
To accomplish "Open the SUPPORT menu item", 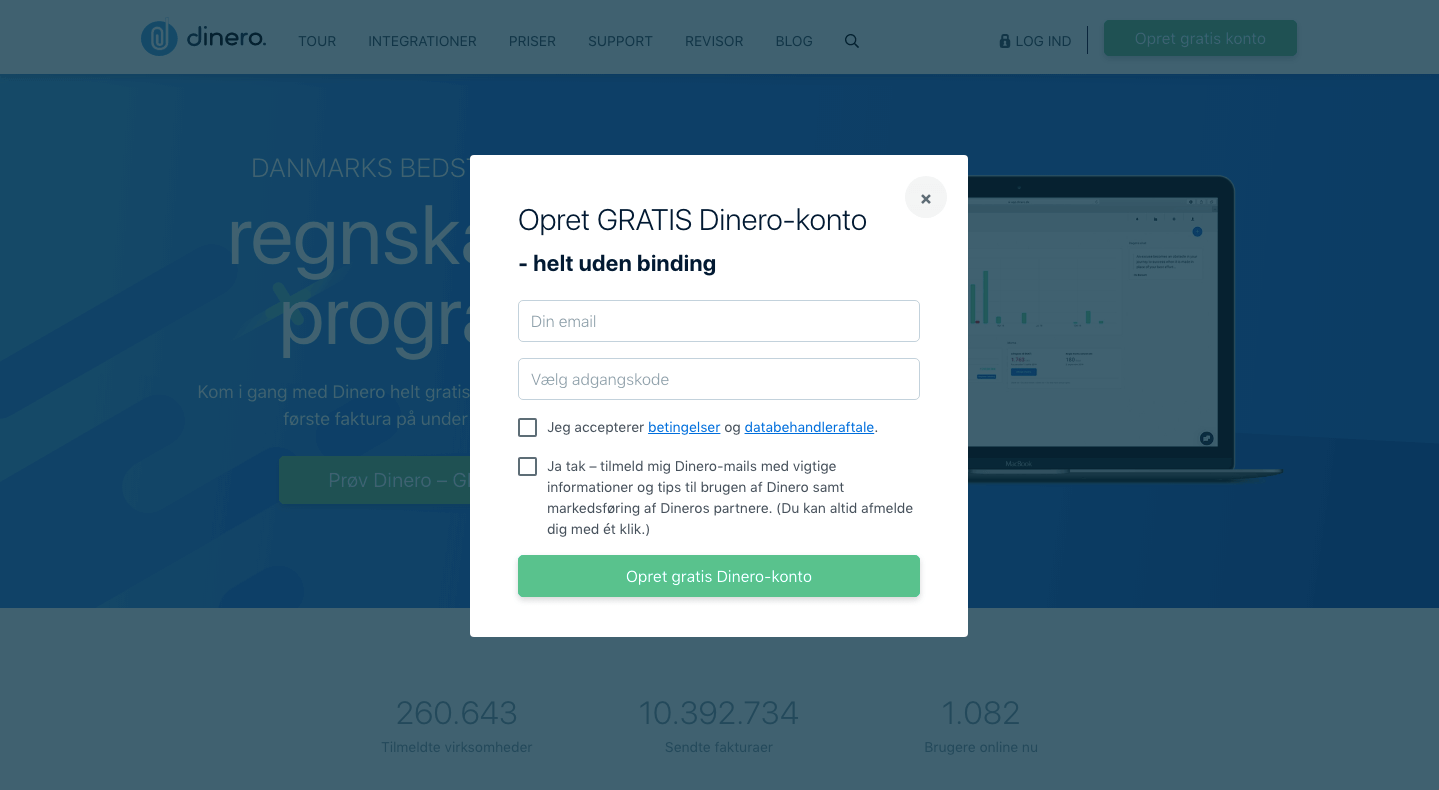I will (x=620, y=41).
